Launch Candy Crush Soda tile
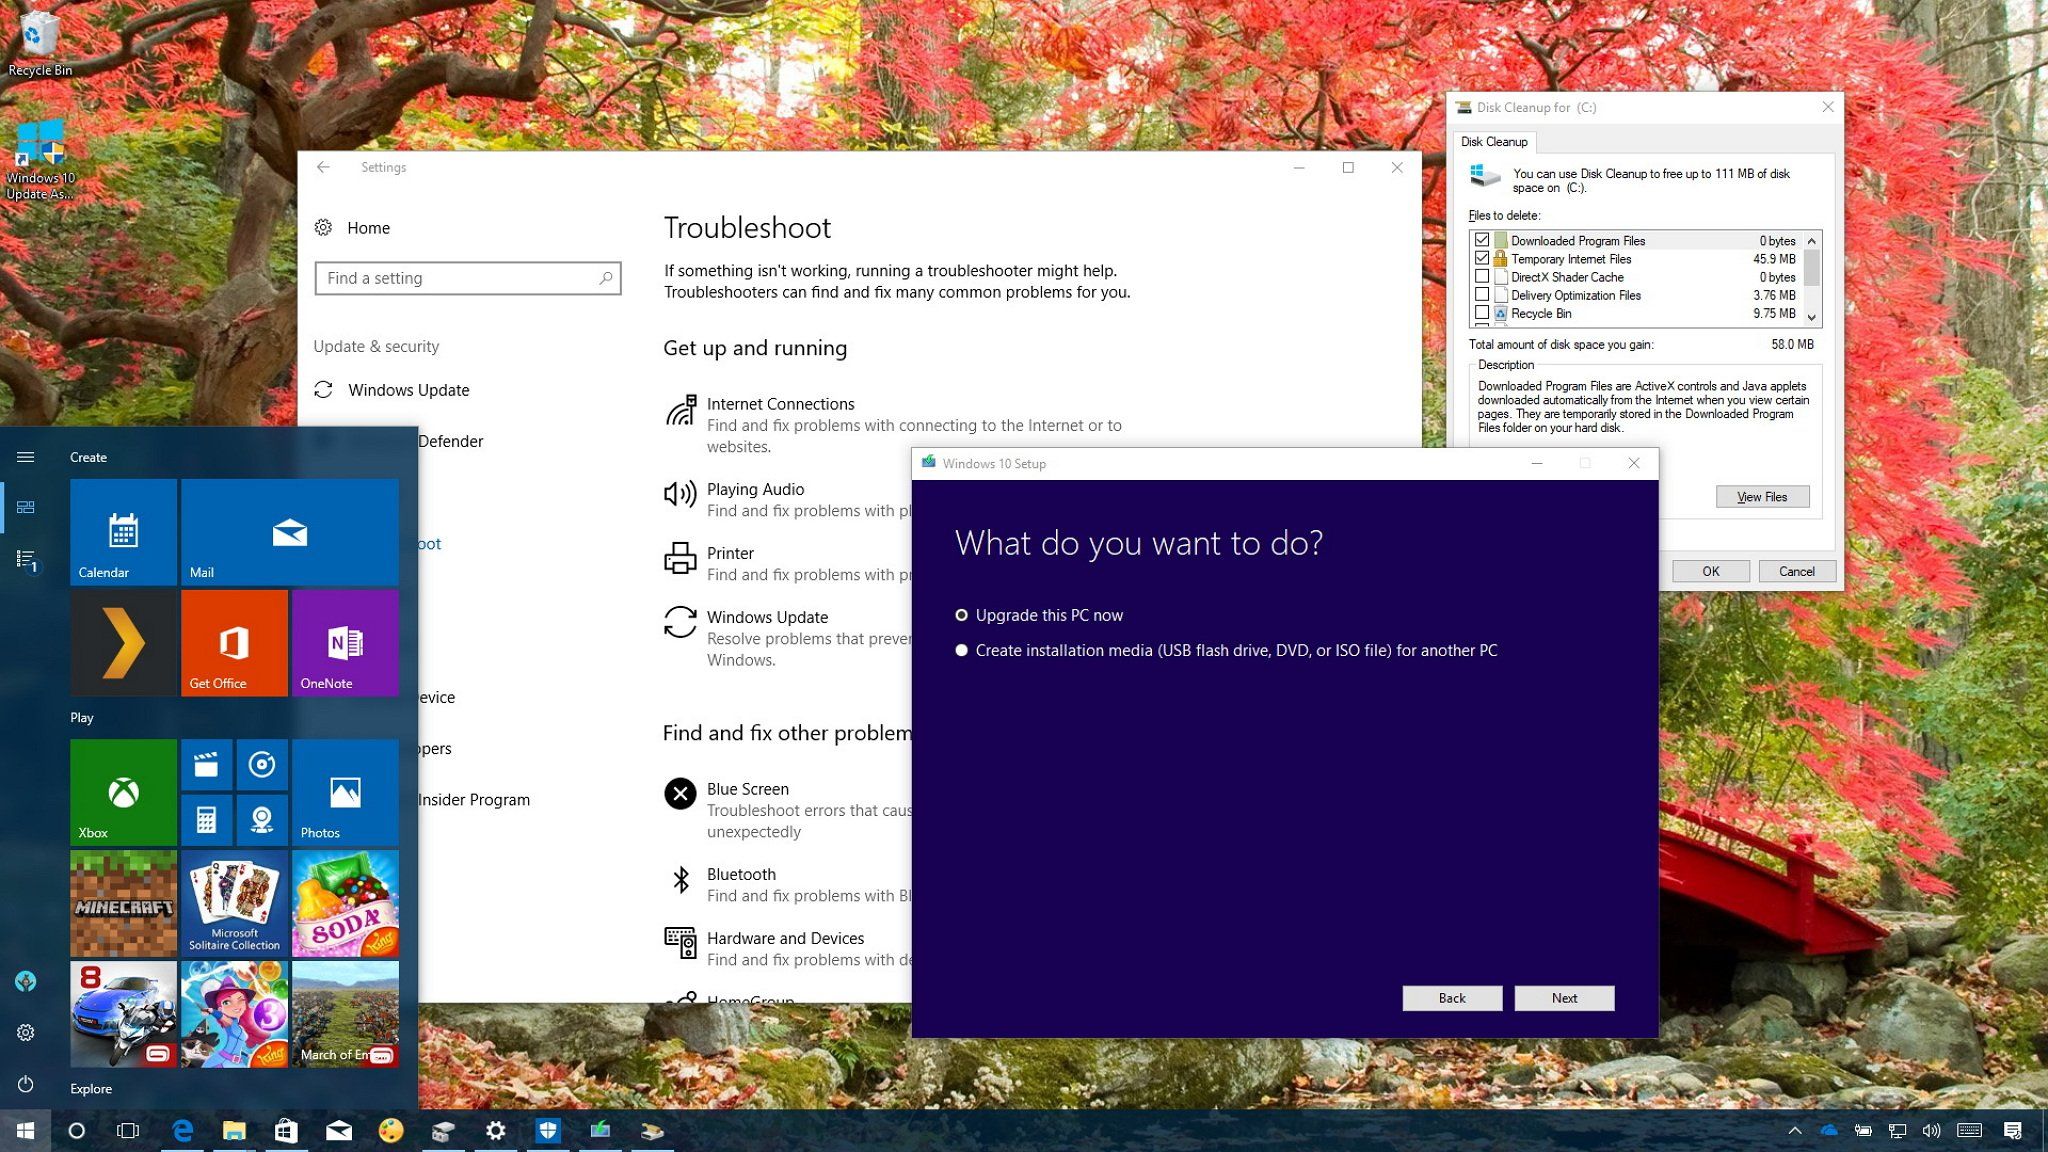 click(345, 904)
